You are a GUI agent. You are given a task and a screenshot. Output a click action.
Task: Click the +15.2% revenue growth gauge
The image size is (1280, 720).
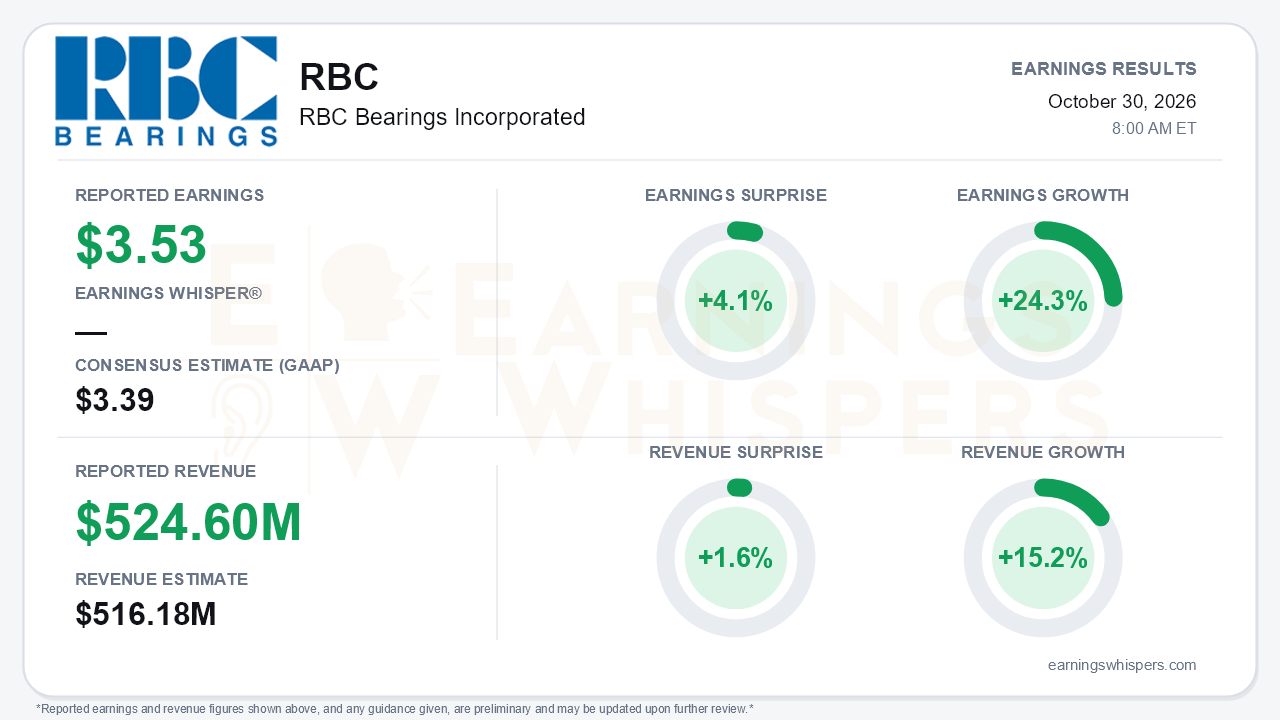(x=1043, y=558)
